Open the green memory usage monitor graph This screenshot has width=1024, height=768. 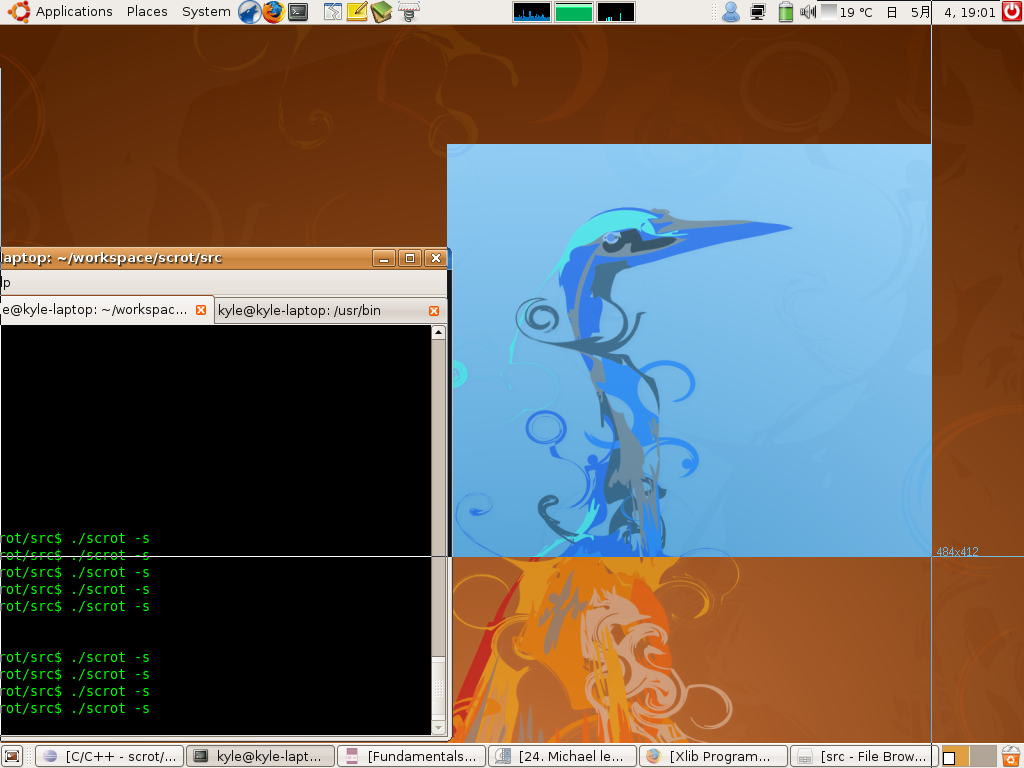(573, 12)
